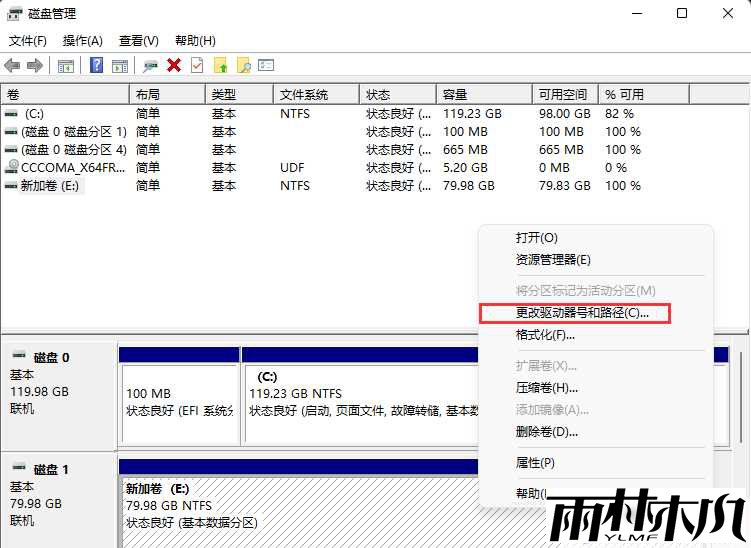Click the folder with green arrow icon
751x548 pixels.
pyautogui.click(x=220, y=65)
